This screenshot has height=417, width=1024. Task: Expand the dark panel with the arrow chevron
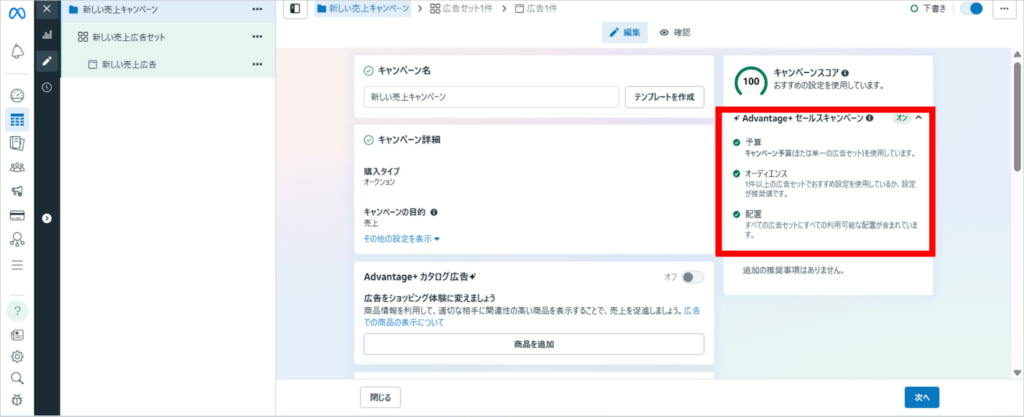[x=46, y=219]
